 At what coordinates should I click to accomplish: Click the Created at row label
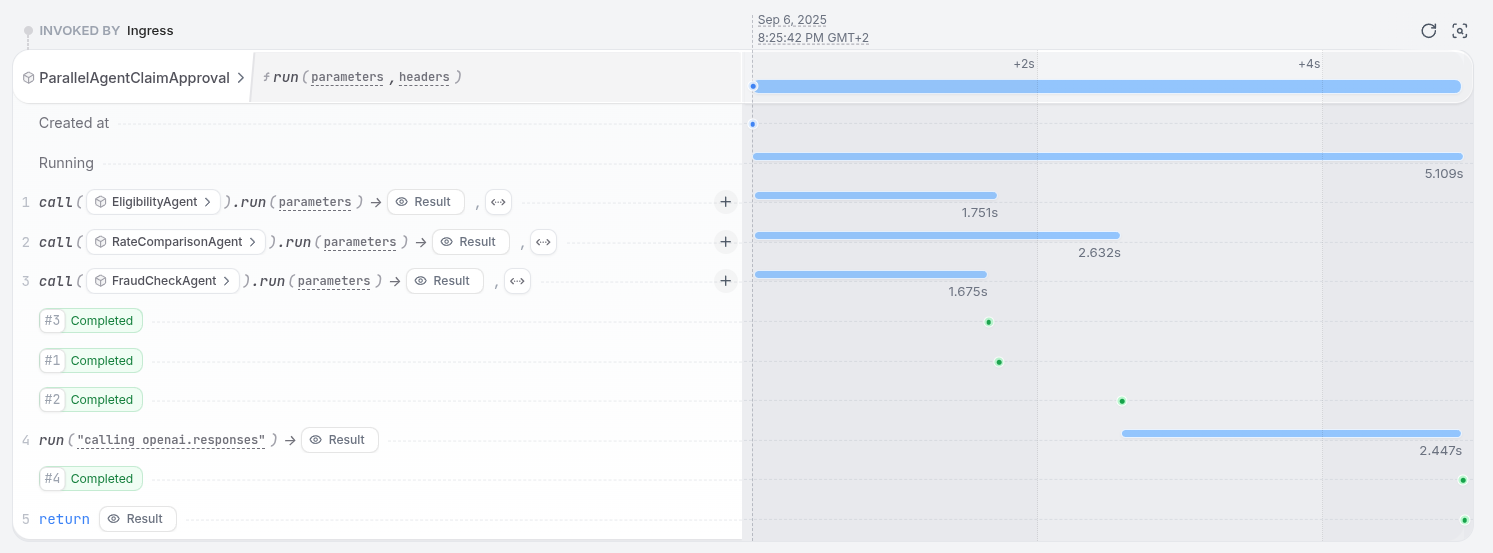tap(74, 123)
